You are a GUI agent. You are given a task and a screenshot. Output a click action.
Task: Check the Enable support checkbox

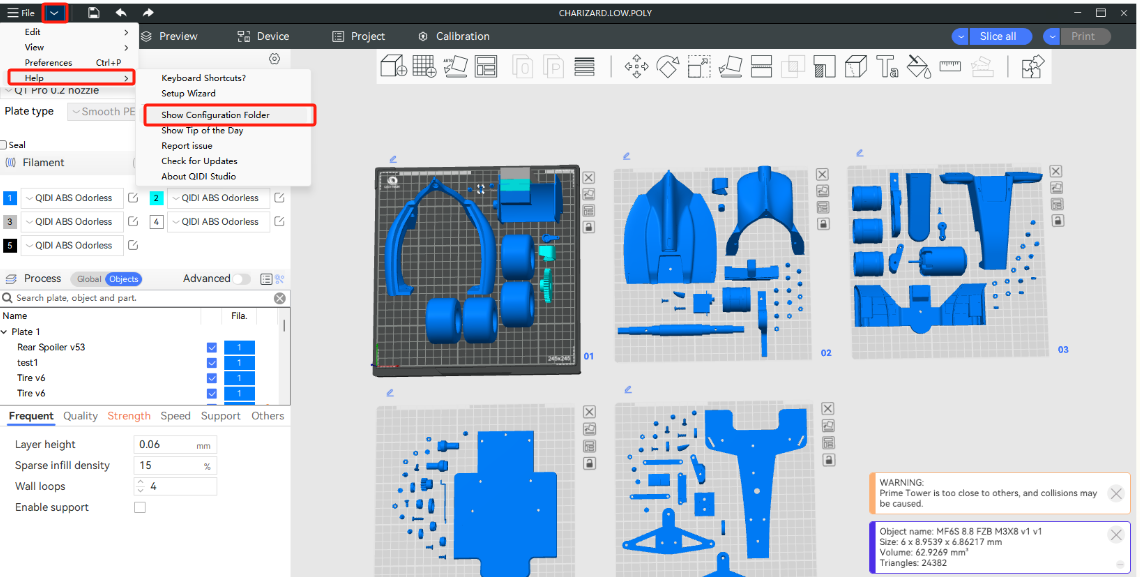click(140, 508)
